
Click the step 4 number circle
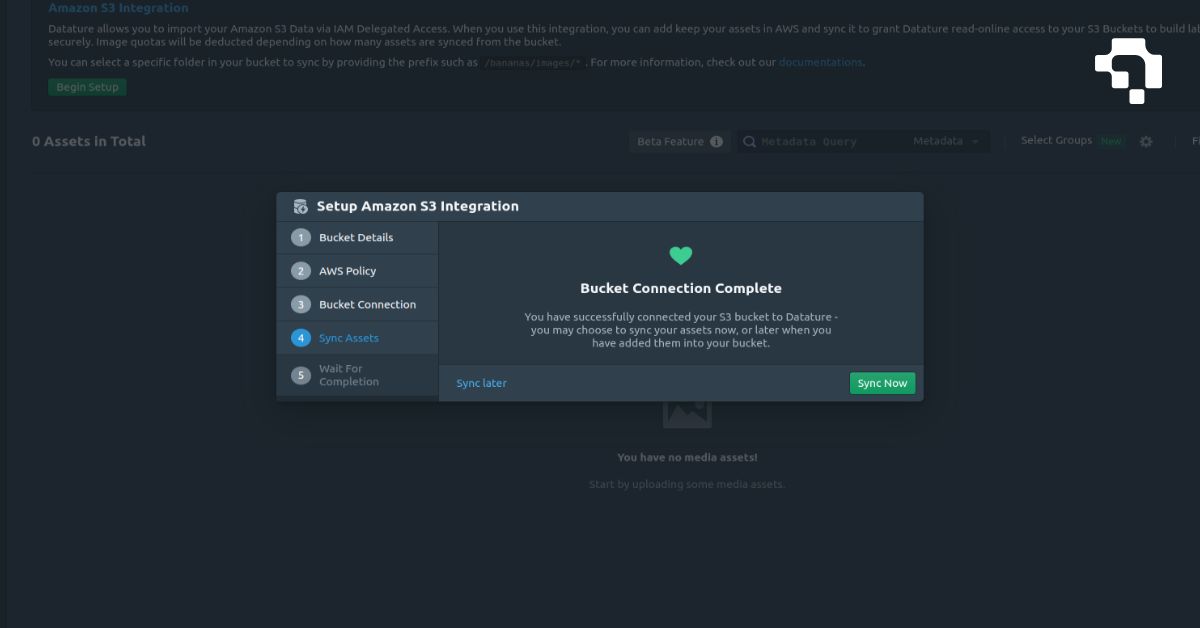(301, 338)
